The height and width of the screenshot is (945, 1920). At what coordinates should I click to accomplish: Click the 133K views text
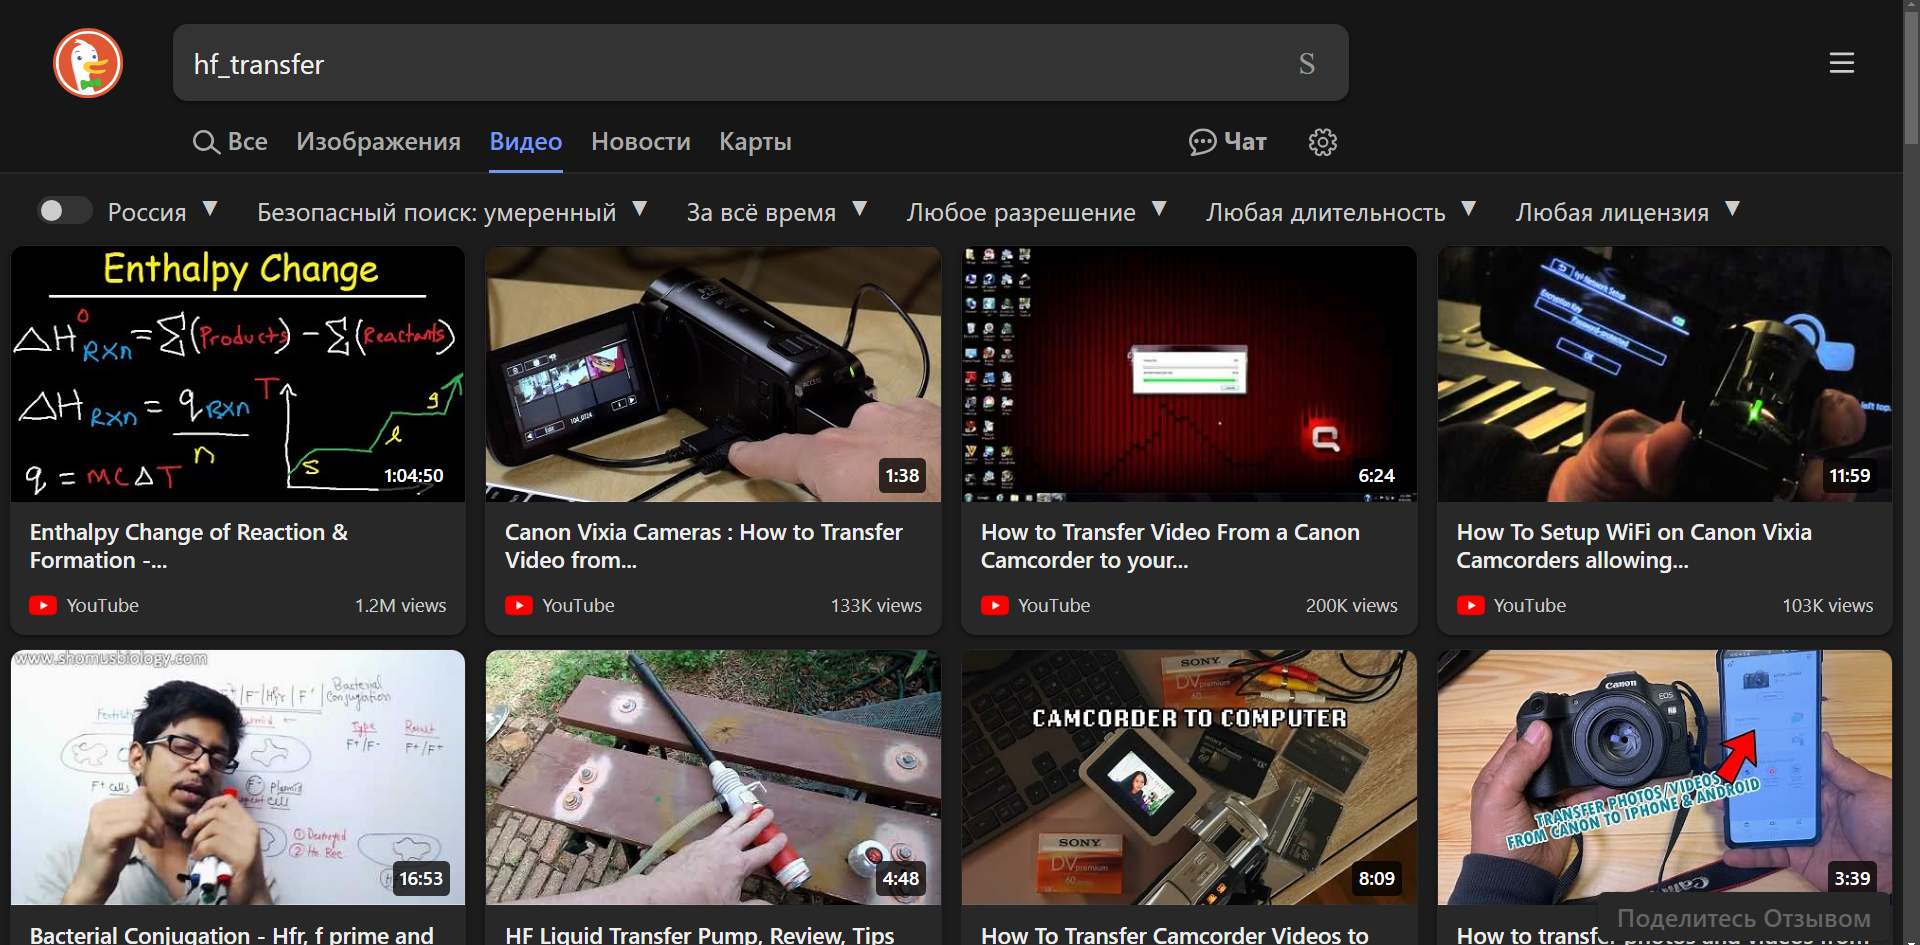pyautogui.click(x=876, y=605)
